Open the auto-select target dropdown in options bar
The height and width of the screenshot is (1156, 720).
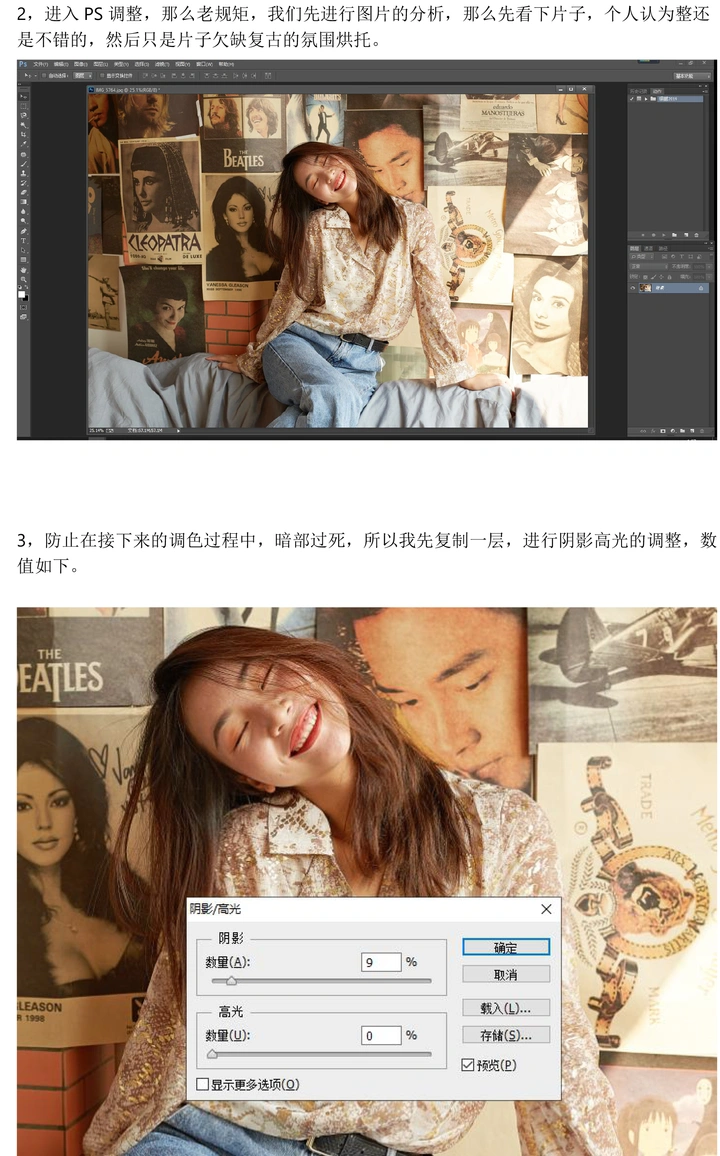(x=83, y=75)
